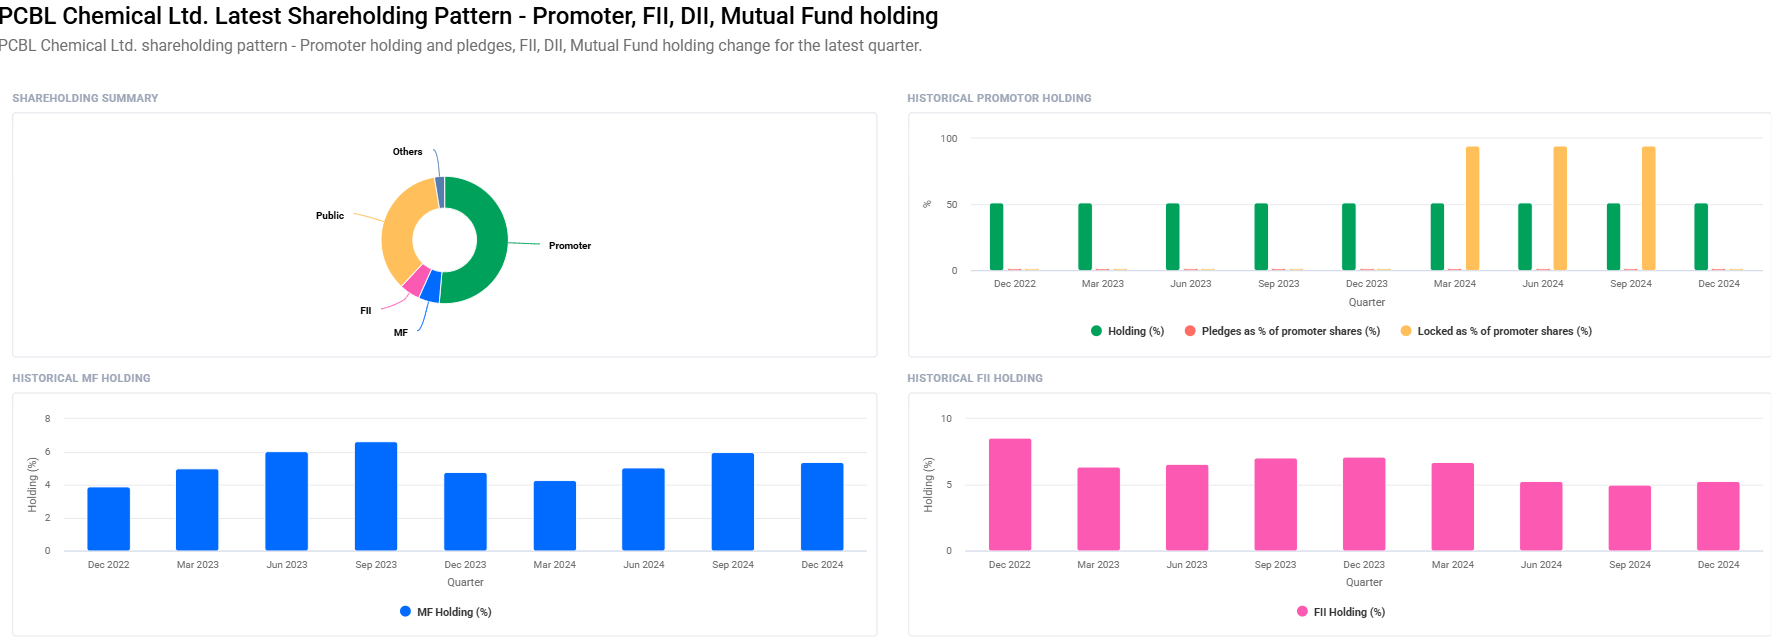Click the Dec 2022 bar in MF holding chart
Viewport: 1777px width, 641px height.
tap(108, 519)
